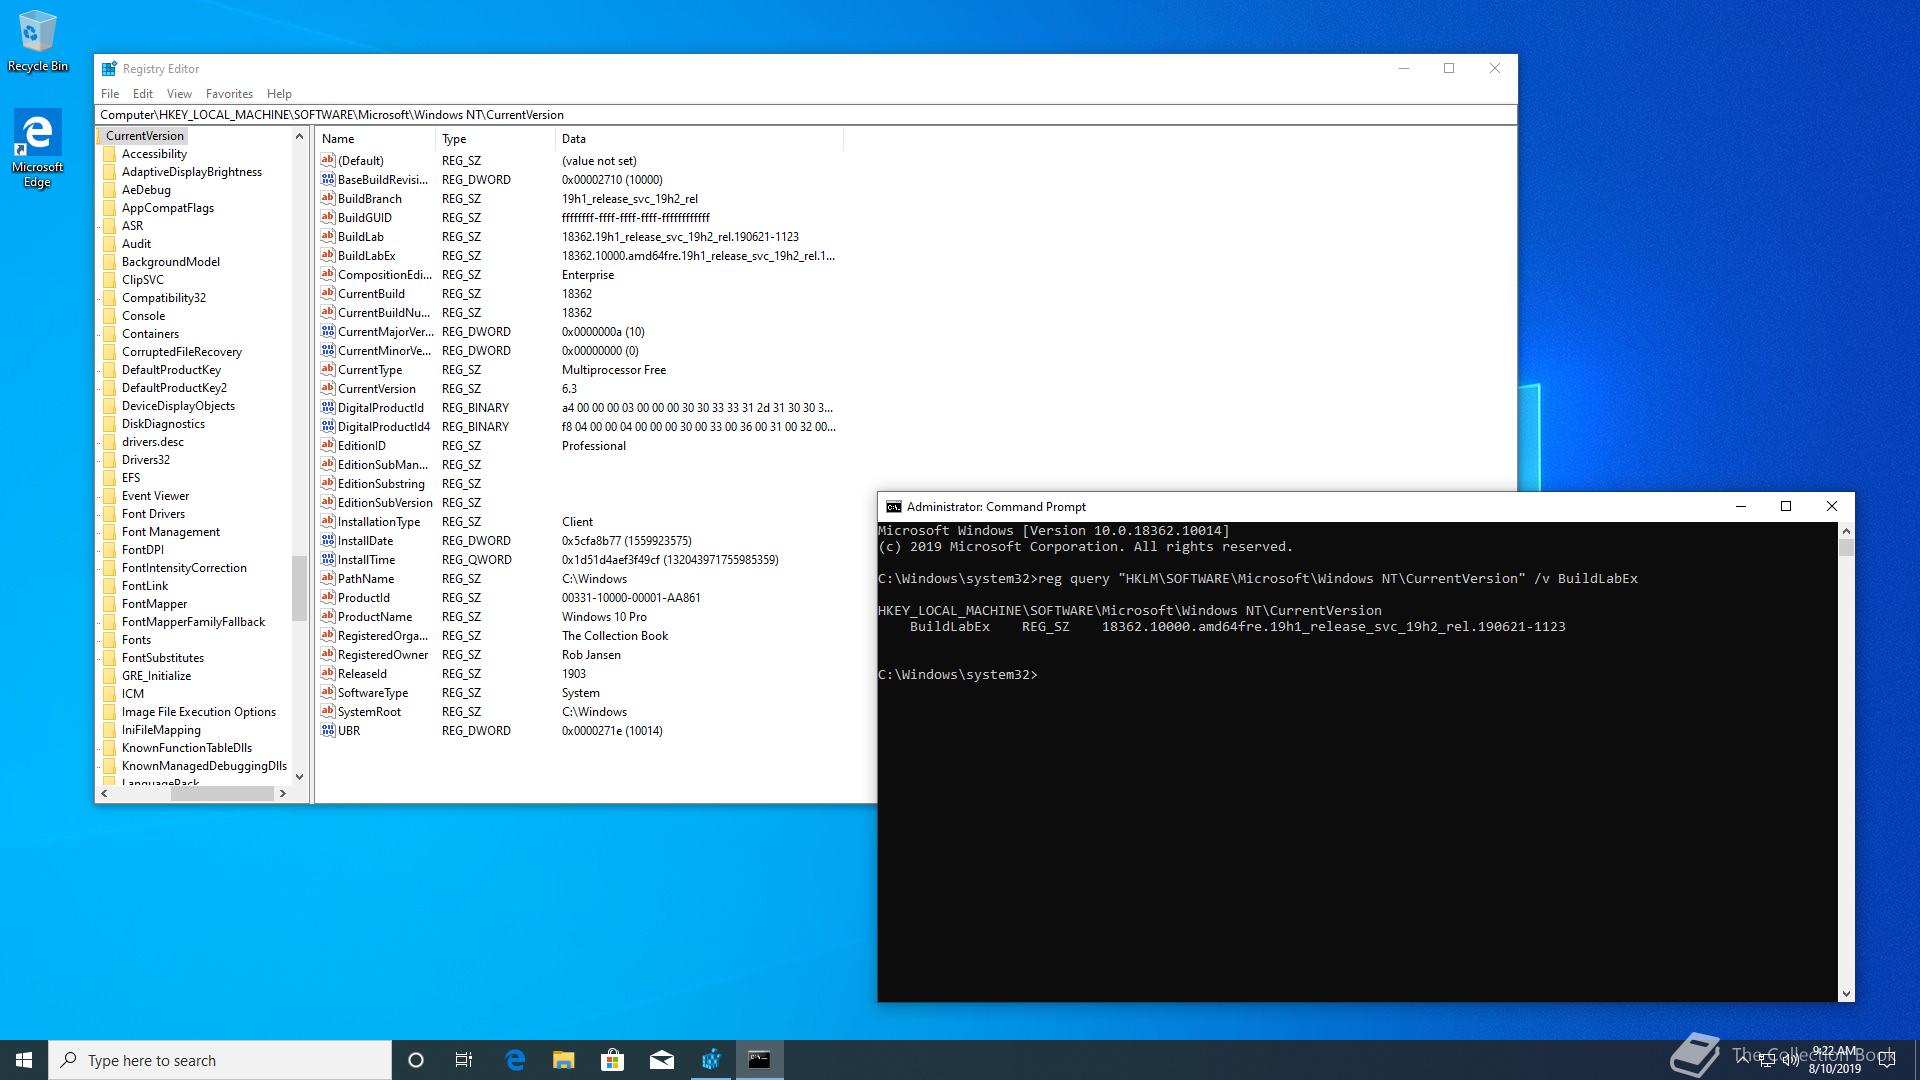Select the FontMapperFamilyFallback key
The width and height of the screenshot is (1920, 1080).
tap(193, 622)
